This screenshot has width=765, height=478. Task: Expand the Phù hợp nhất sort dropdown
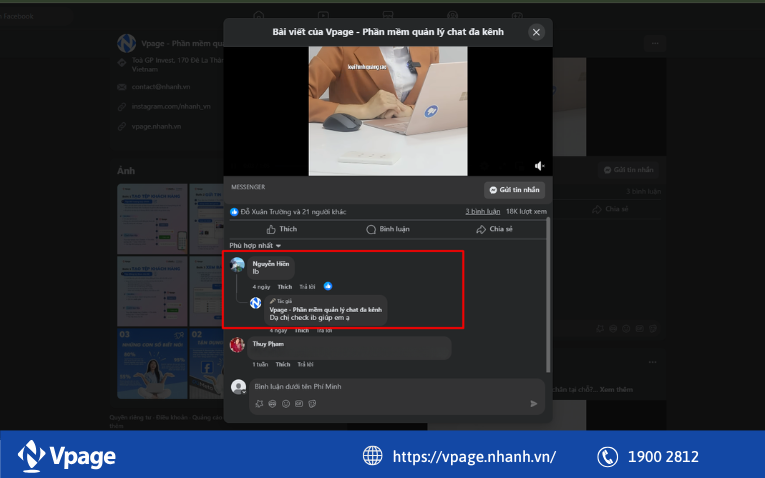click(255, 245)
